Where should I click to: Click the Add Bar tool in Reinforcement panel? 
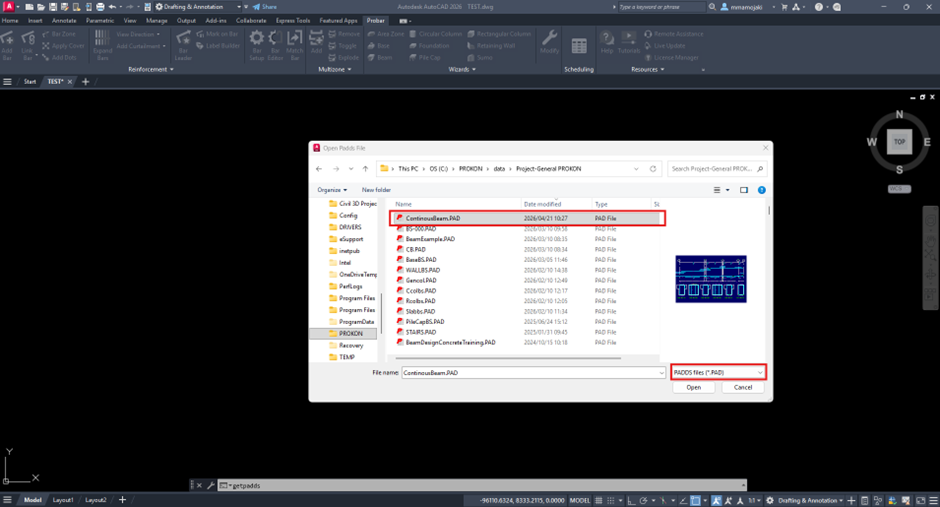[7, 44]
